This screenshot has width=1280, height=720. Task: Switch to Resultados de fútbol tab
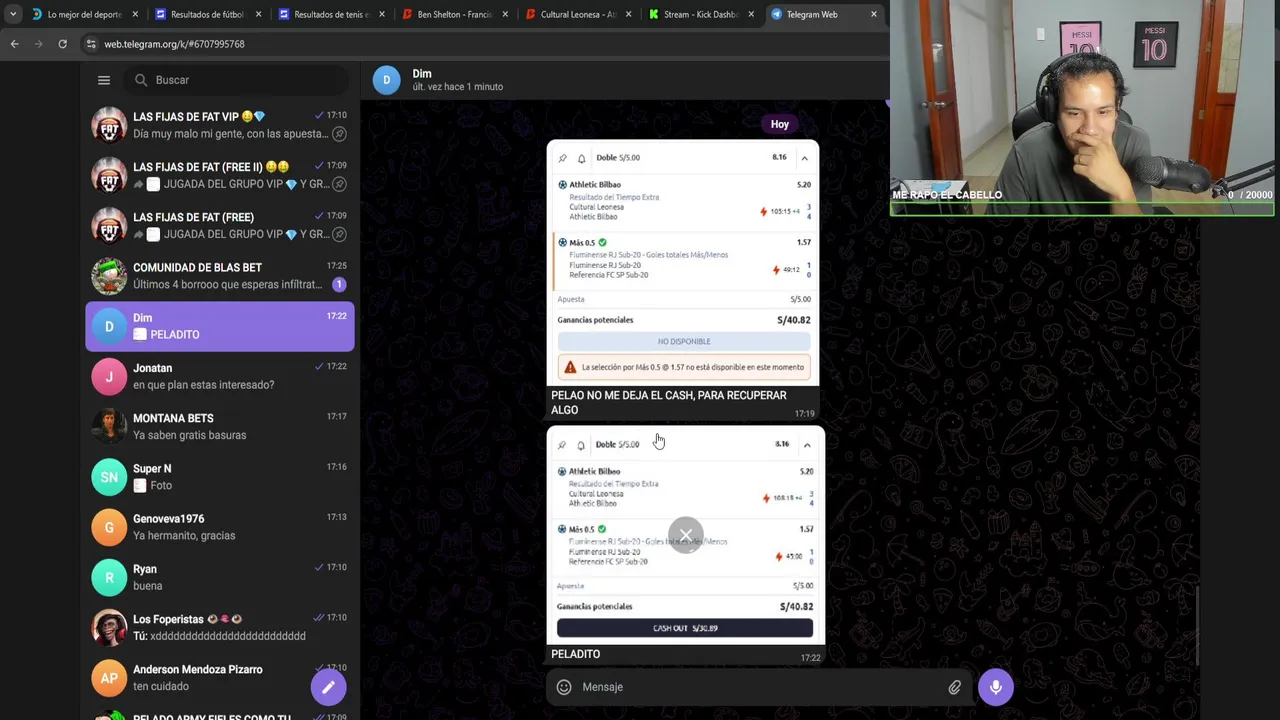[x=208, y=14]
